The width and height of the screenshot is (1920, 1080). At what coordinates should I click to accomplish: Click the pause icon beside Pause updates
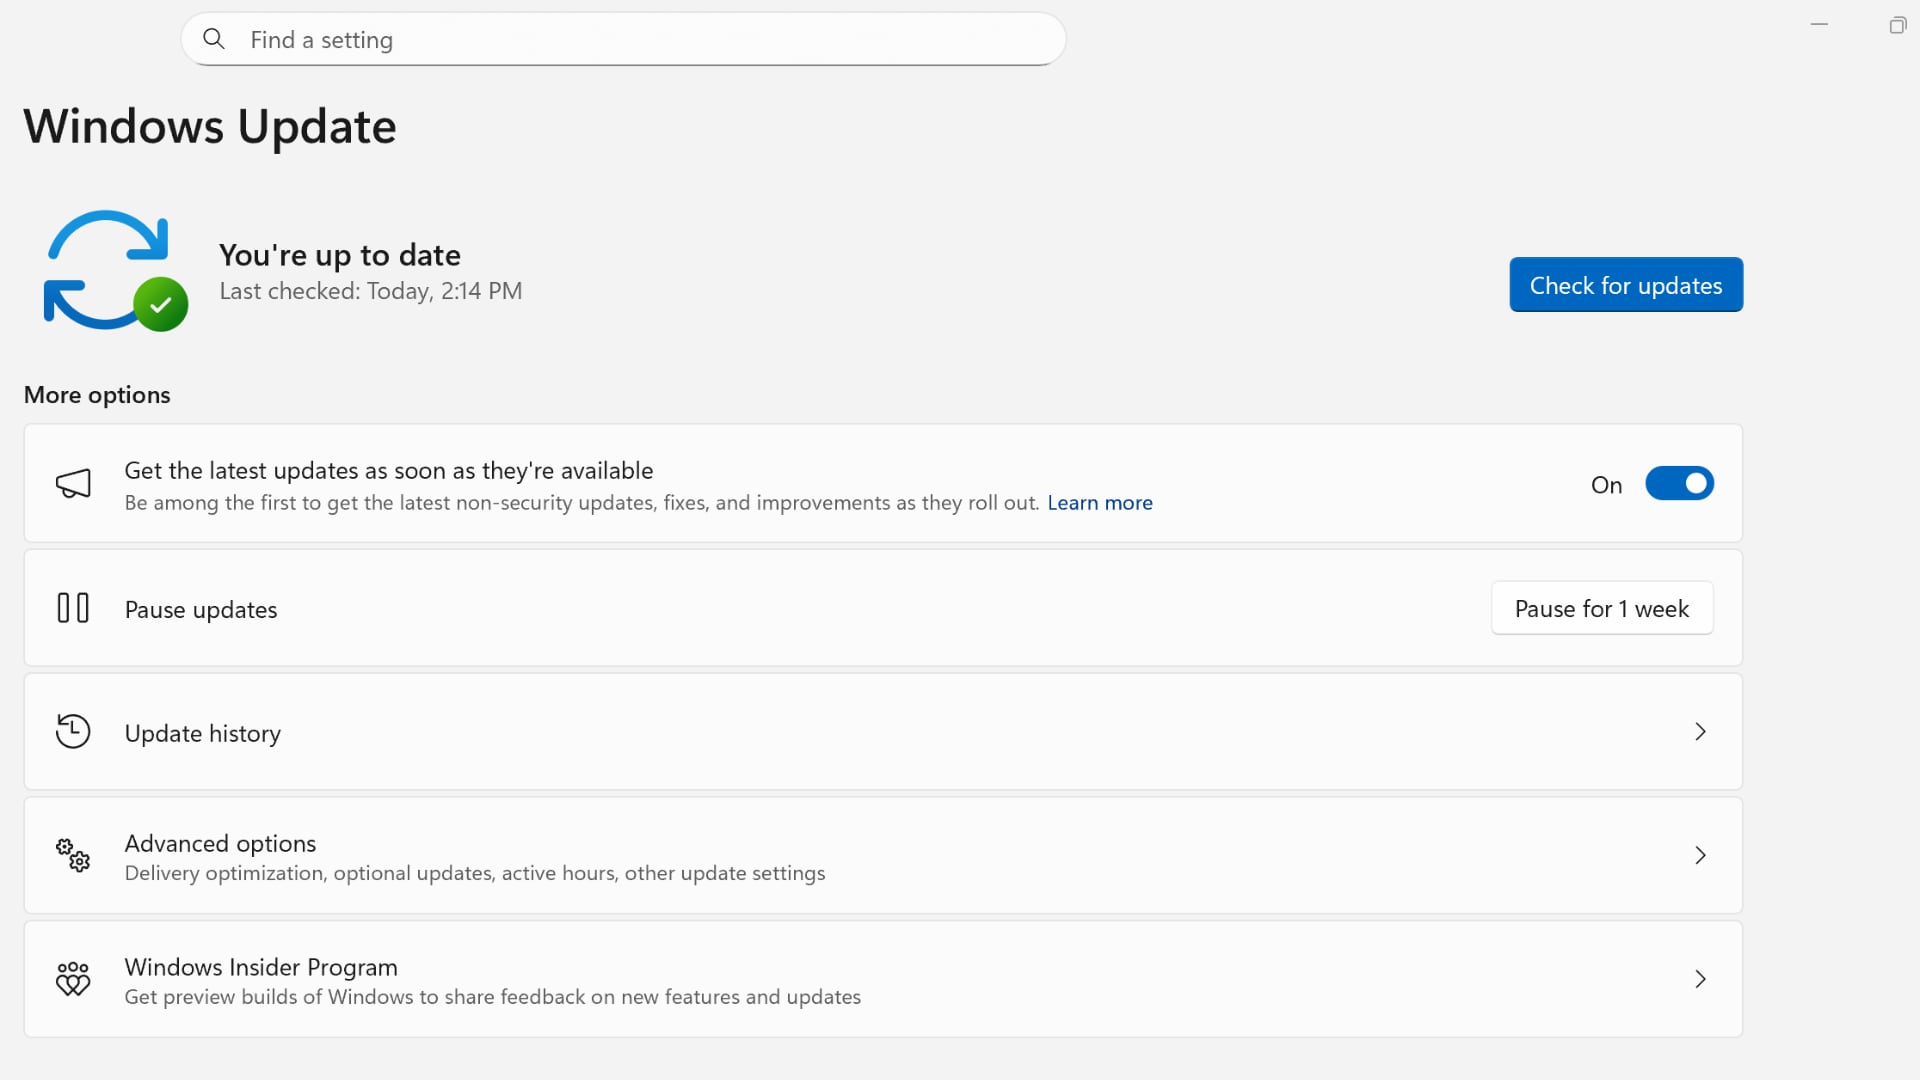pos(73,608)
